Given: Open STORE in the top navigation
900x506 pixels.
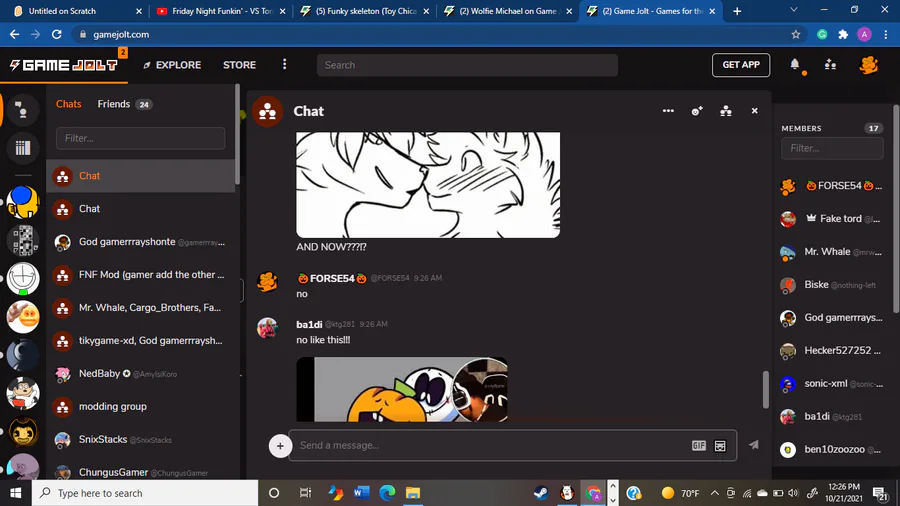Looking at the screenshot, I should coord(239,65).
